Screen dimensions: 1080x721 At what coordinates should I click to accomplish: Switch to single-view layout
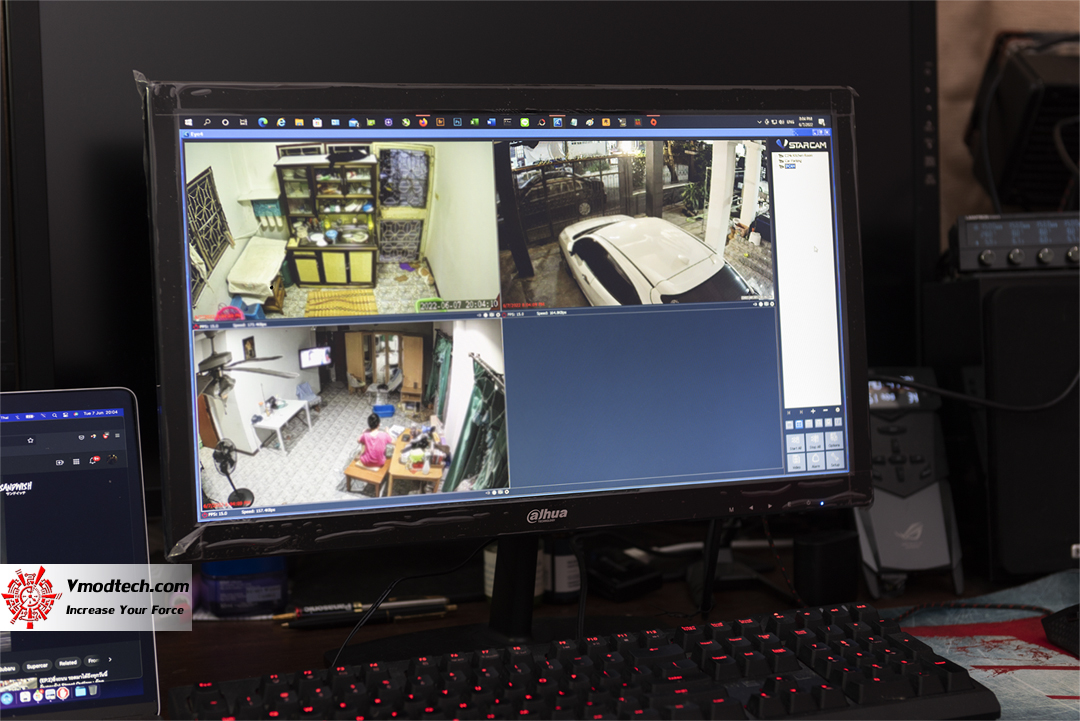point(789,425)
